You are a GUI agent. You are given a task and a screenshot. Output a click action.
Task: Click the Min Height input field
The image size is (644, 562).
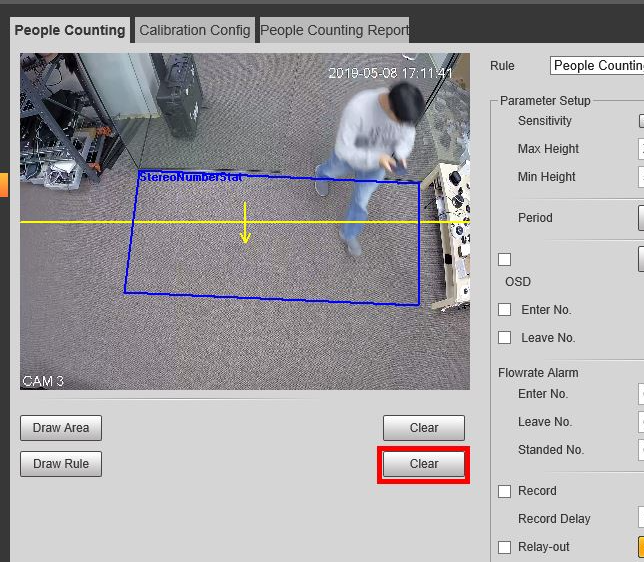[640, 177]
